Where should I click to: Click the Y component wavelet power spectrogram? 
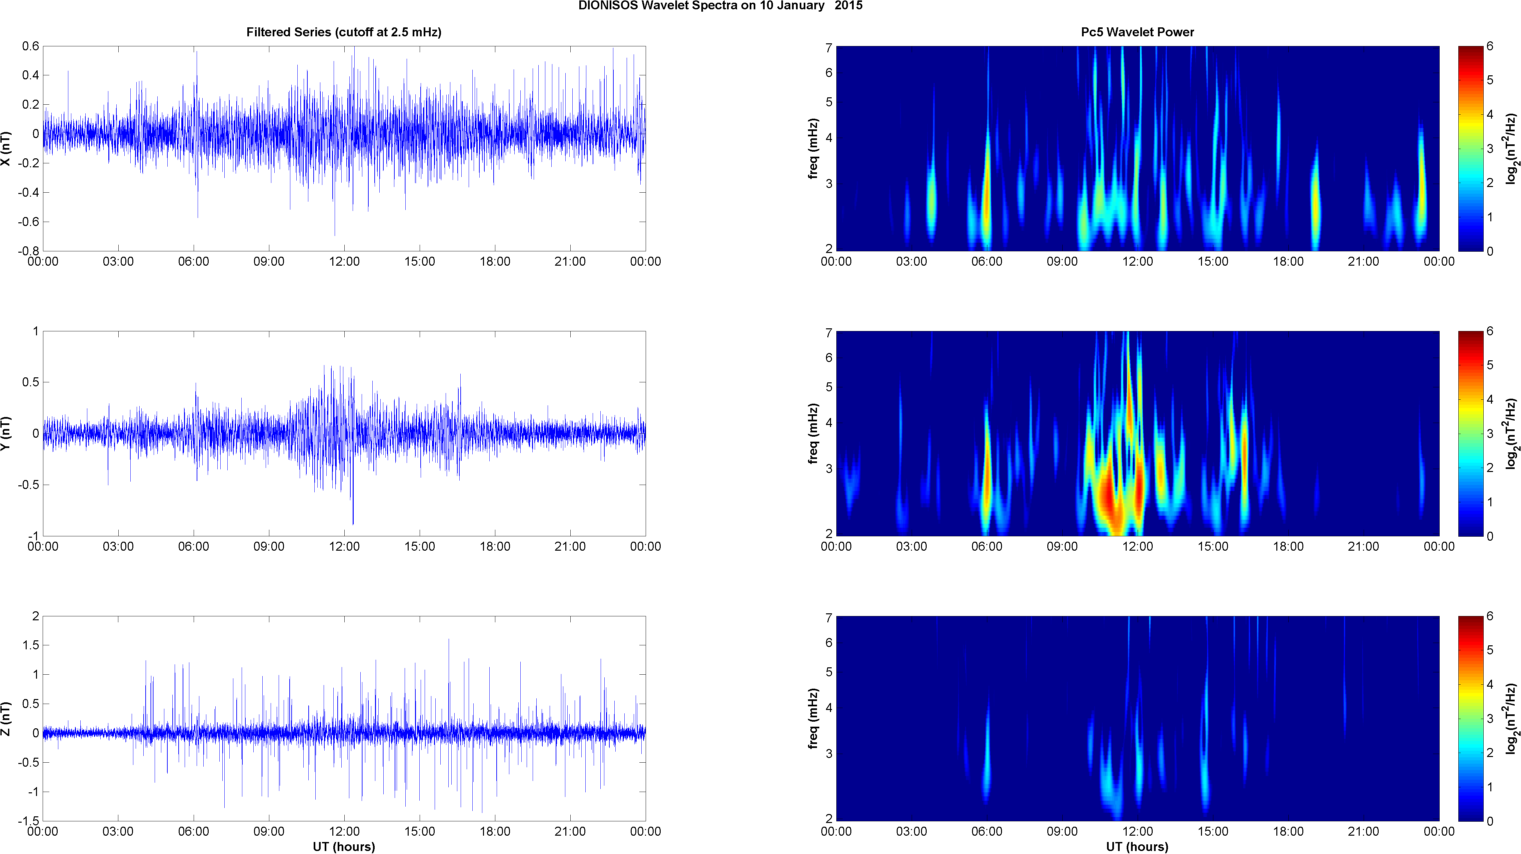(1137, 433)
